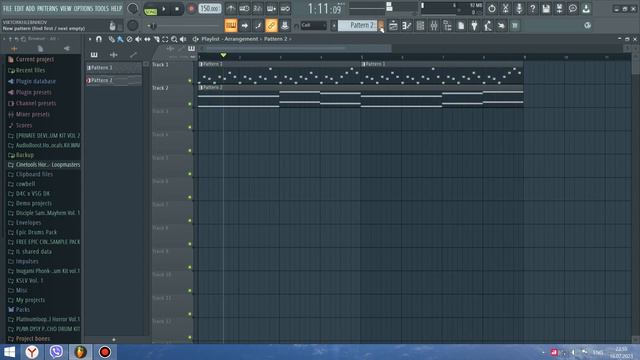Image resolution: width=640 pixels, height=360 pixels.
Task: Expand the Packs folder in browser
Action: coord(23,309)
